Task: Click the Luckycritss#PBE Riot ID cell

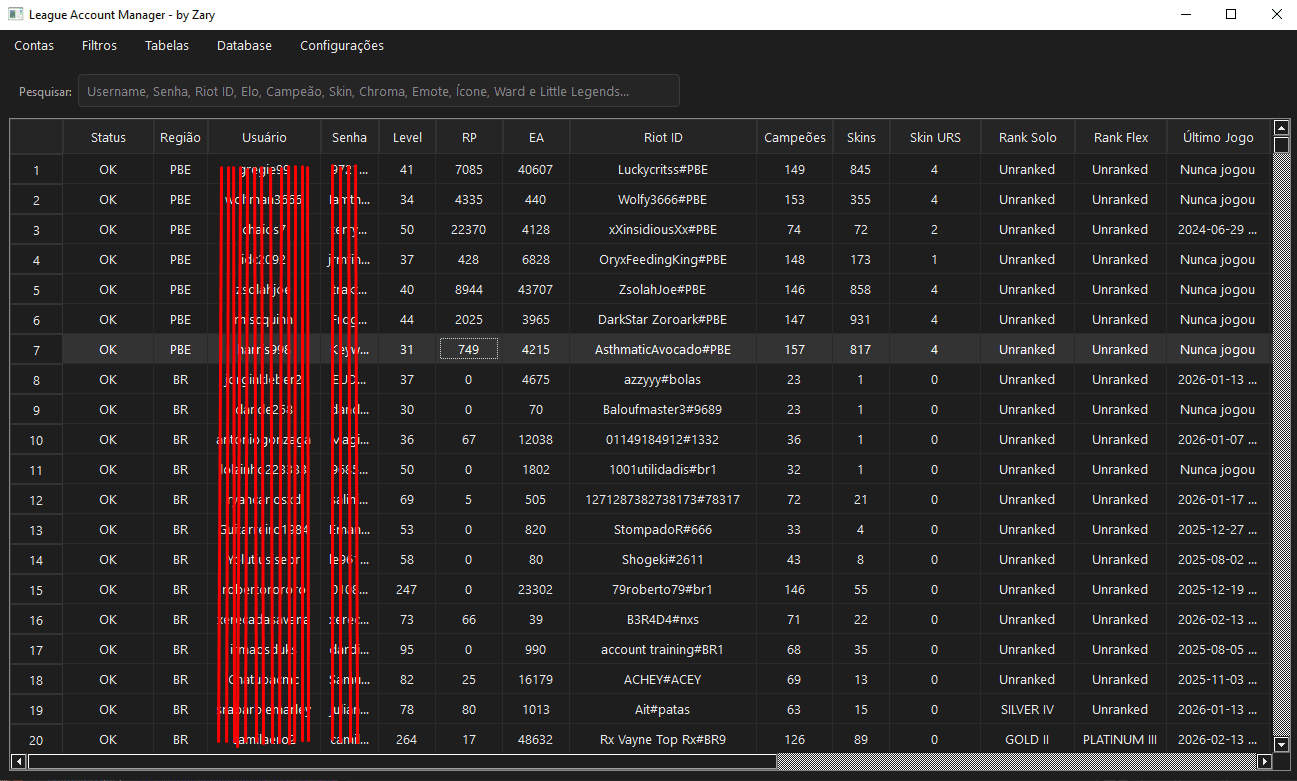Action: 663,170
